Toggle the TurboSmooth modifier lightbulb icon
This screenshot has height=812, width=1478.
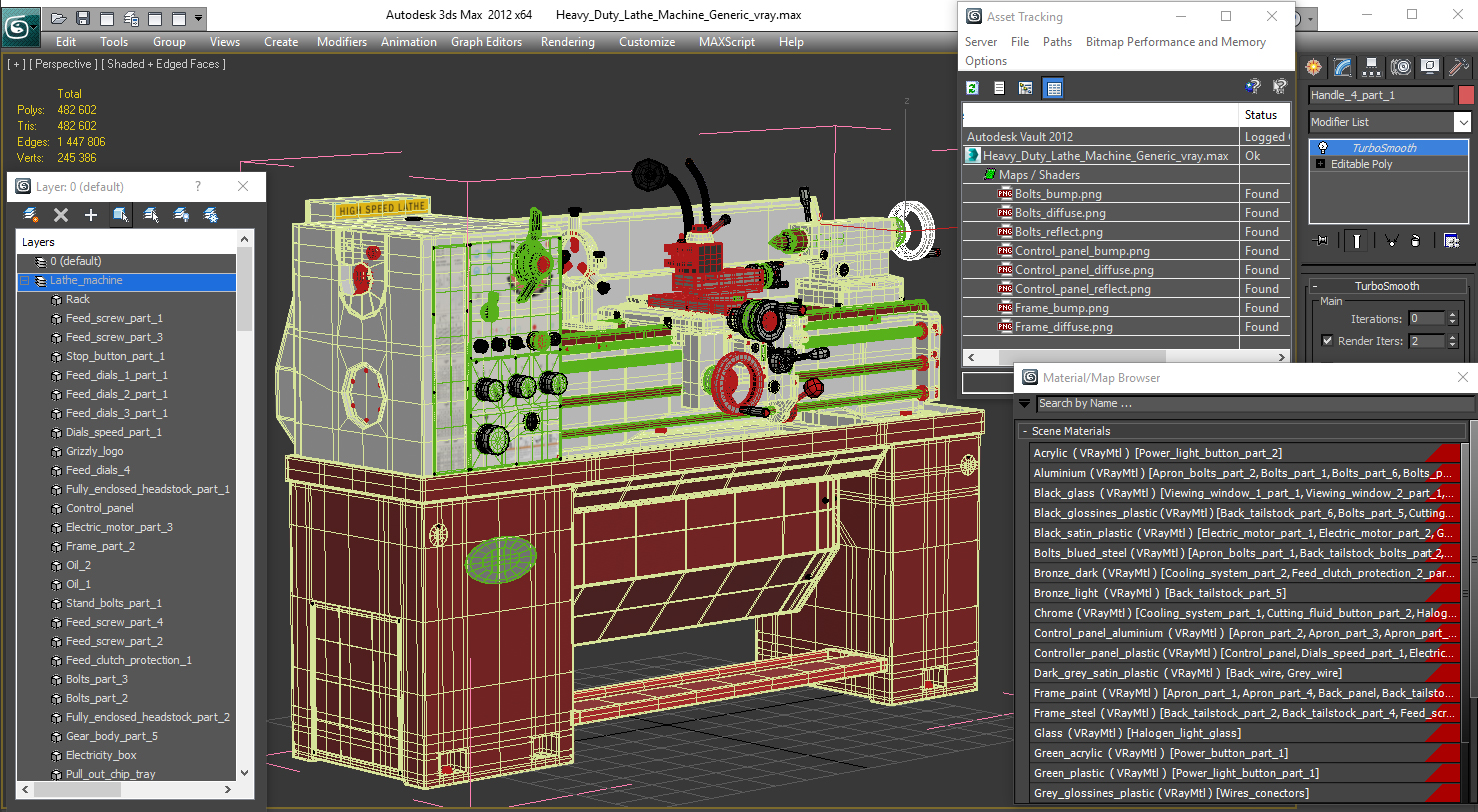point(1323,147)
